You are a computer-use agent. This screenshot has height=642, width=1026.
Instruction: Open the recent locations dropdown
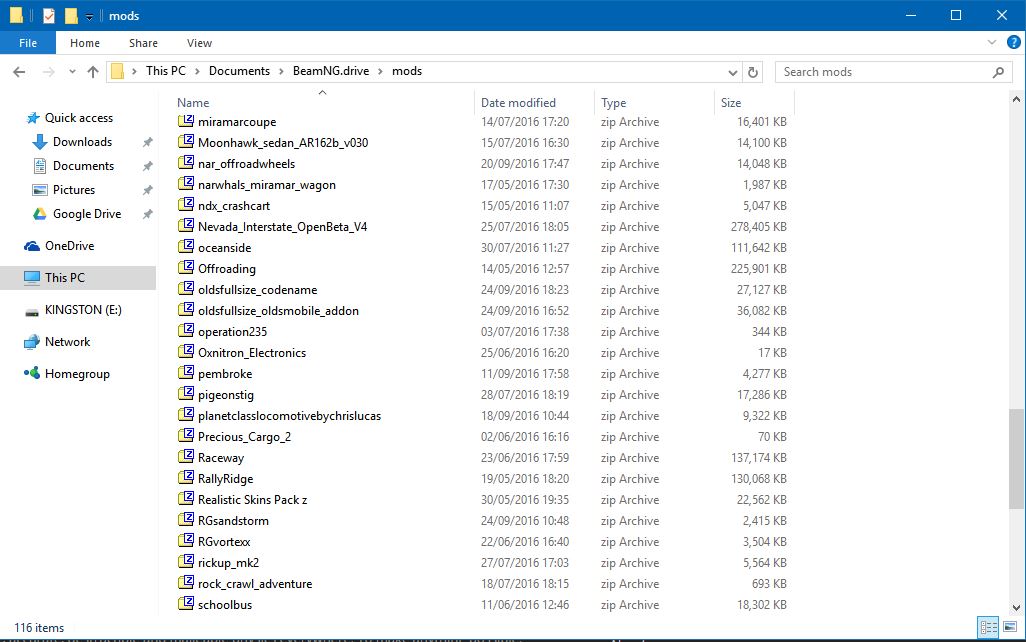72,72
